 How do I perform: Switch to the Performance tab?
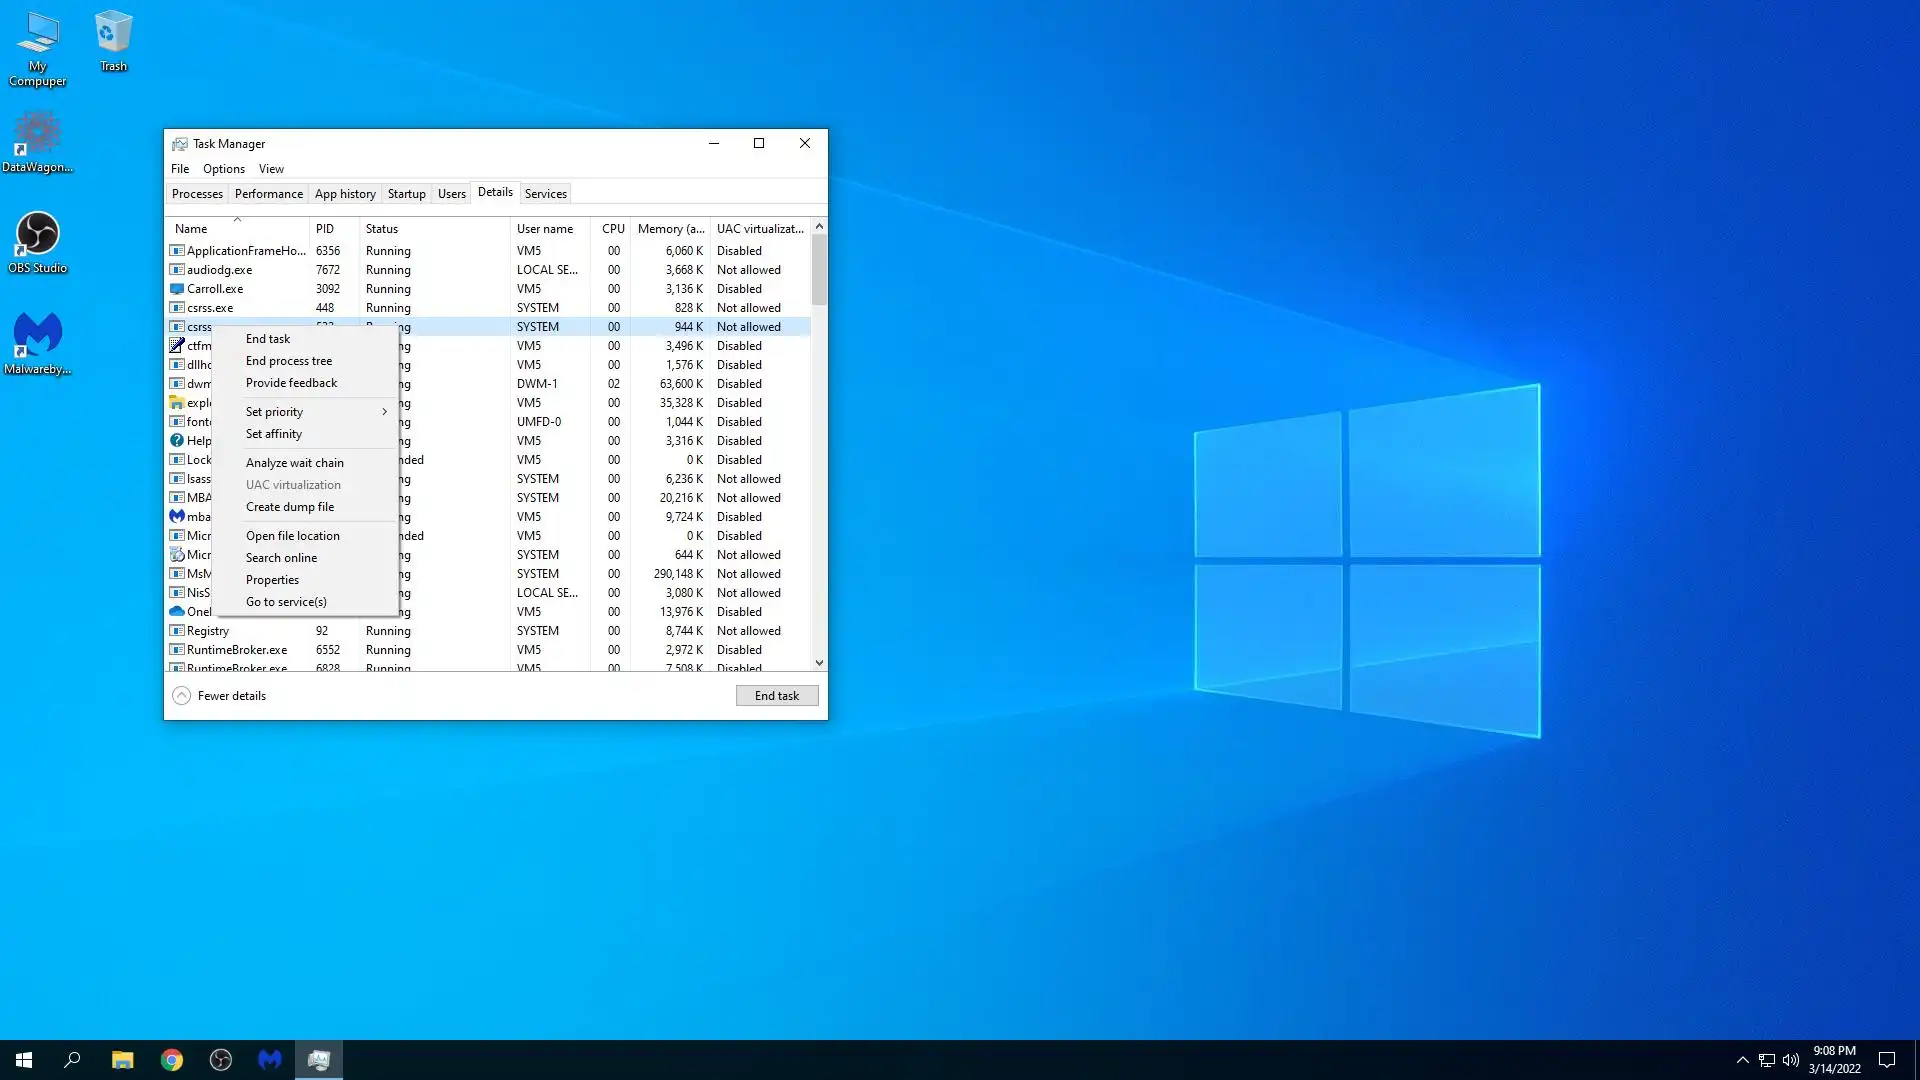(268, 194)
